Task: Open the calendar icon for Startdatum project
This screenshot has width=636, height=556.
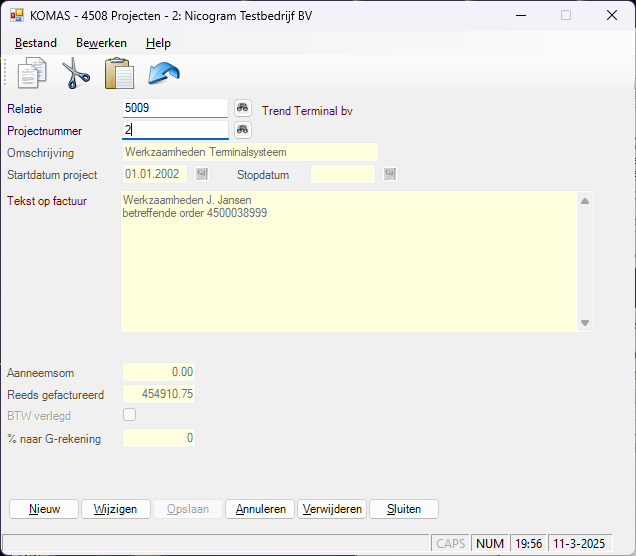Action: (202, 174)
